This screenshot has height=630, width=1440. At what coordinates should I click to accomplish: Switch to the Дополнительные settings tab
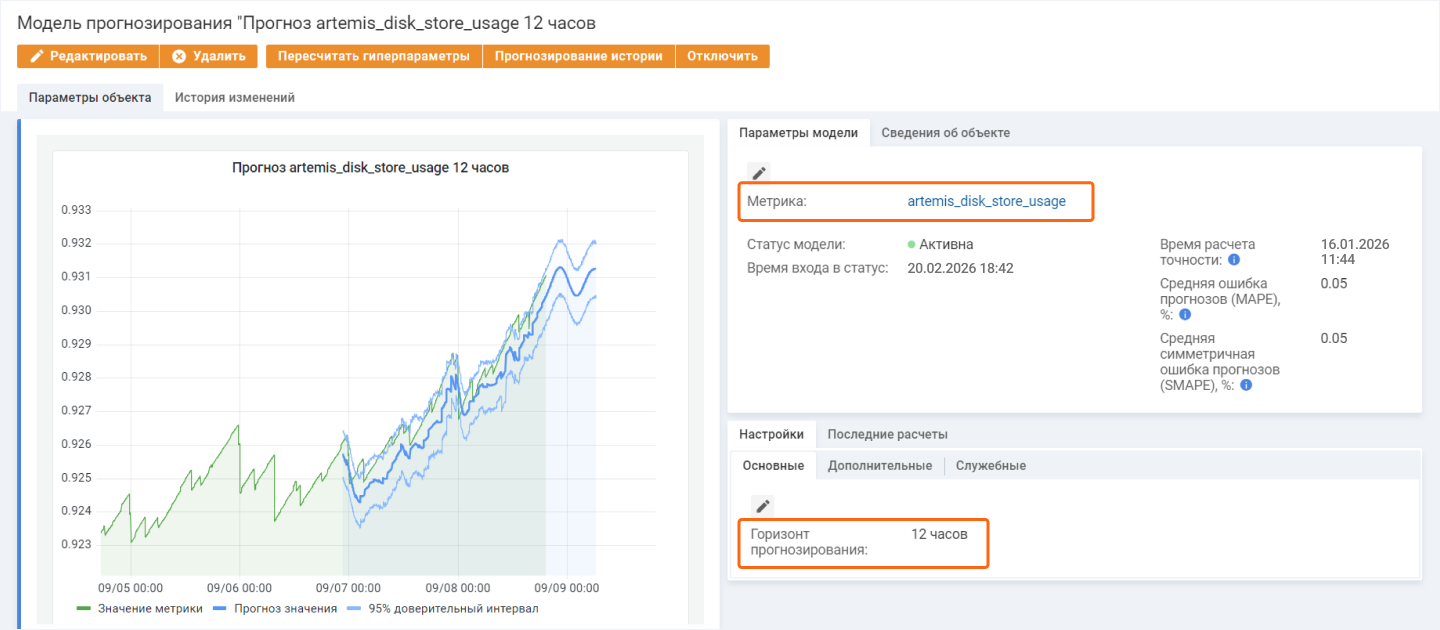click(879, 466)
